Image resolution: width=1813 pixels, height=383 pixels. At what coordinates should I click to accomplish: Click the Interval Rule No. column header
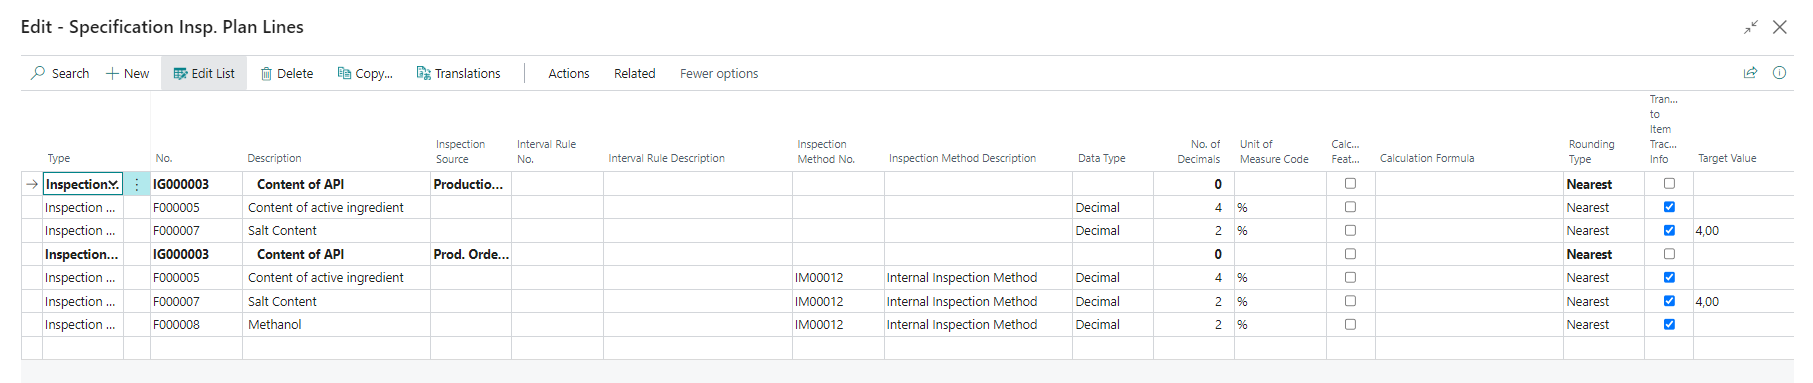click(546, 151)
